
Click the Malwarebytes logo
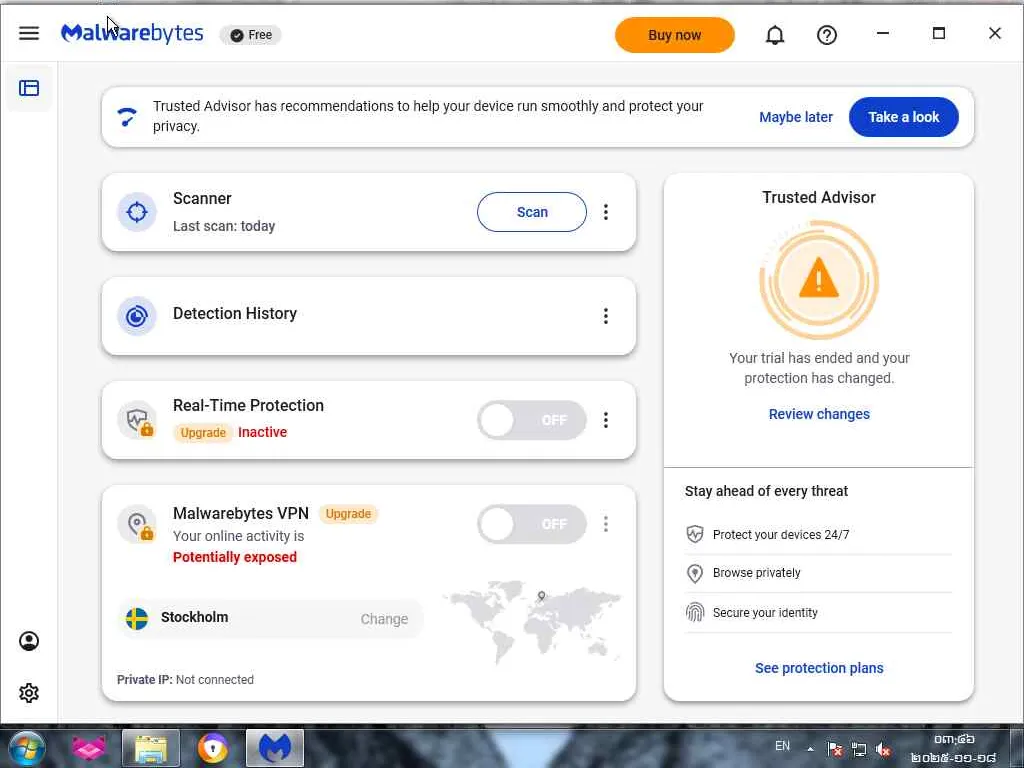click(132, 33)
